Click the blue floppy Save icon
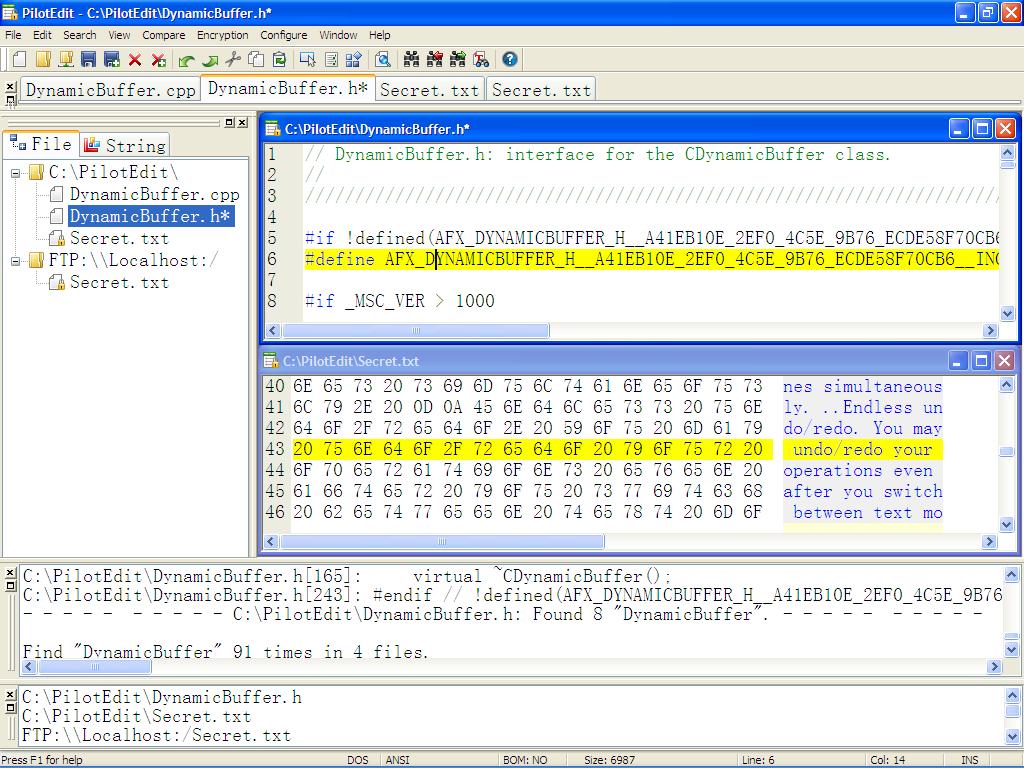This screenshot has width=1024, height=768. tap(88, 60)
